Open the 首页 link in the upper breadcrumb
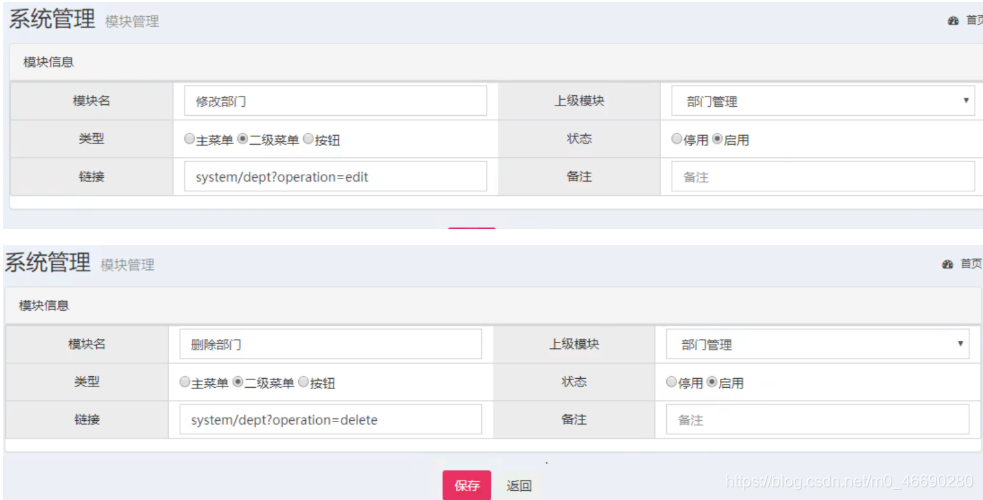The image size is (983, 500). 974,21
